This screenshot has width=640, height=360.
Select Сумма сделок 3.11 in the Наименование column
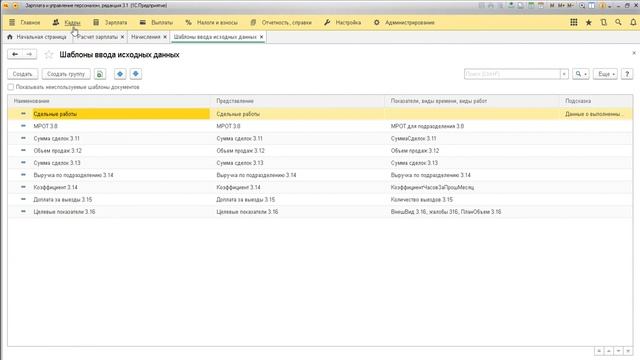[x=57, y=138]
